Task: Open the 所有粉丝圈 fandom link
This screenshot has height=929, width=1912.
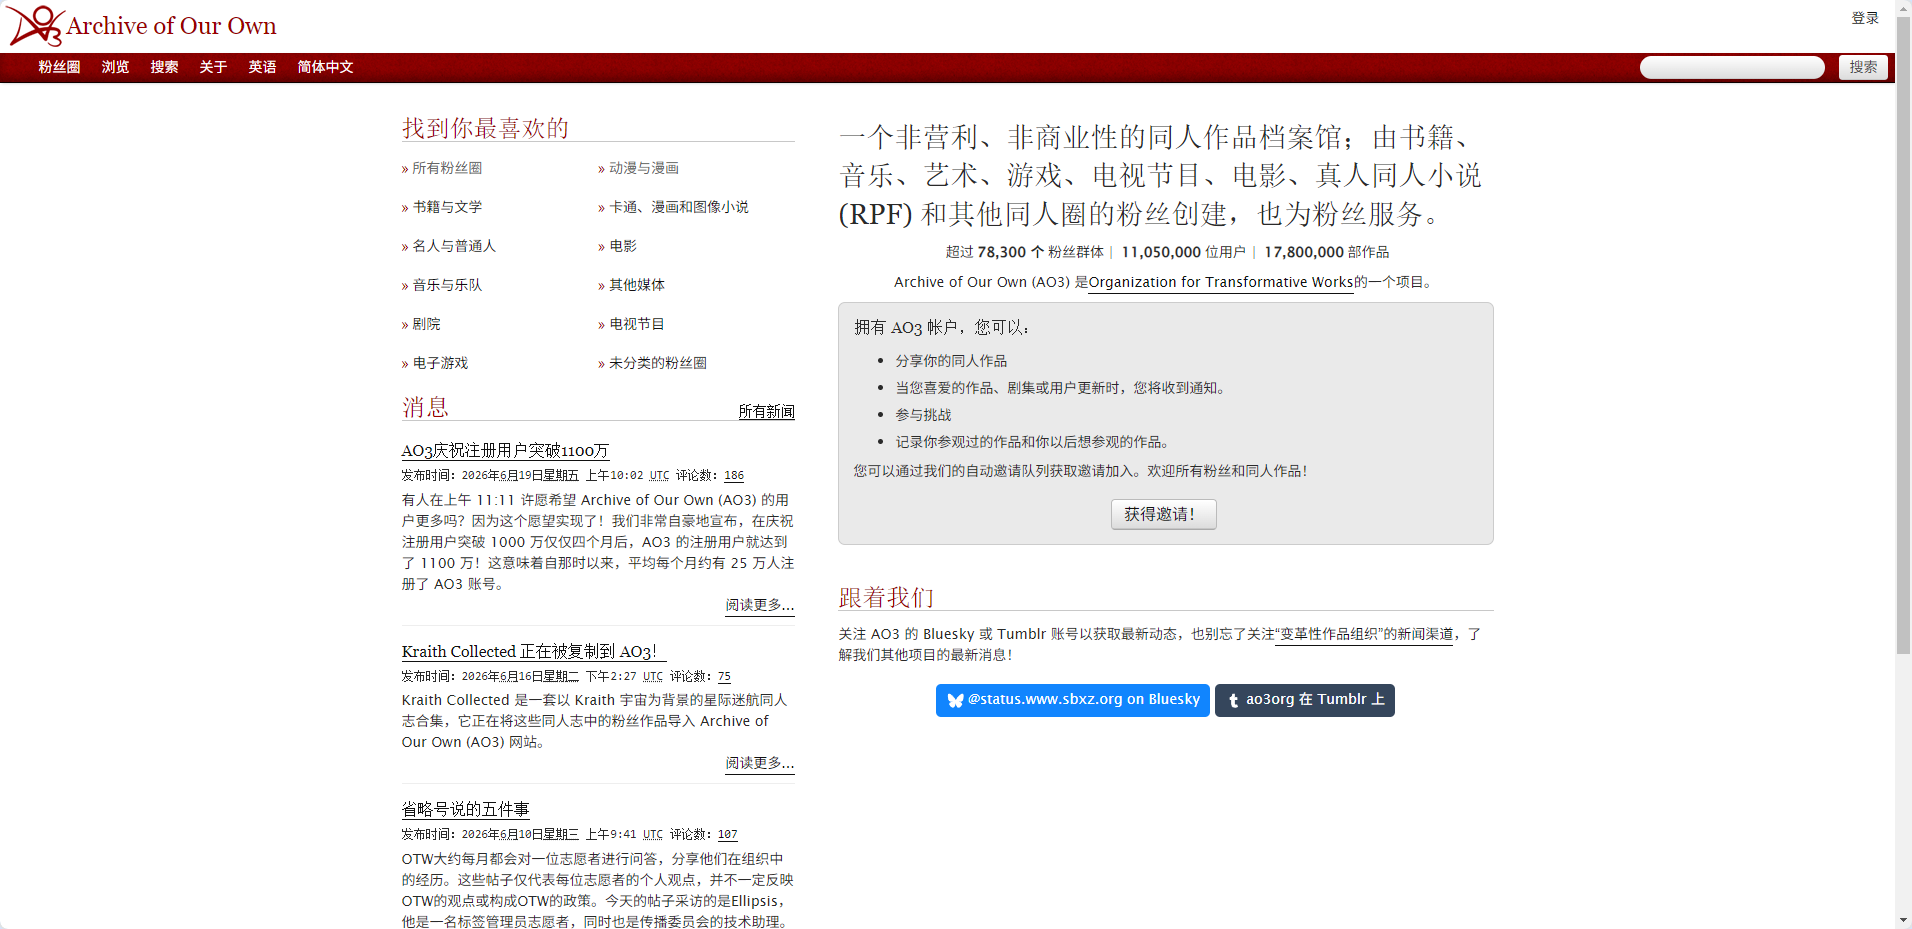Action: point(447,168)
